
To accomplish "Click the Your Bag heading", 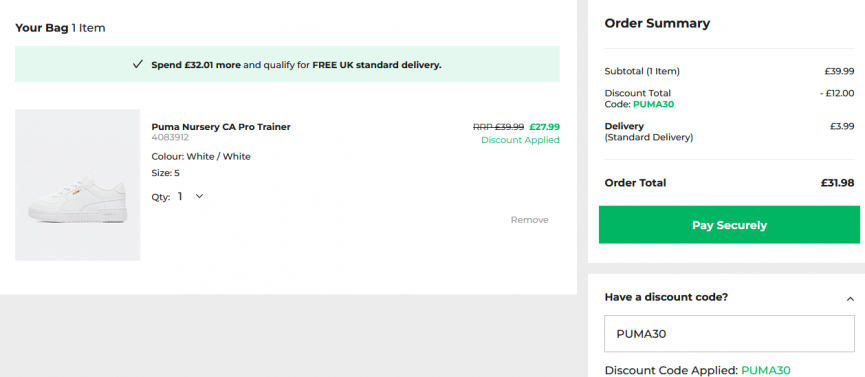I will click(x=60, y=28).
